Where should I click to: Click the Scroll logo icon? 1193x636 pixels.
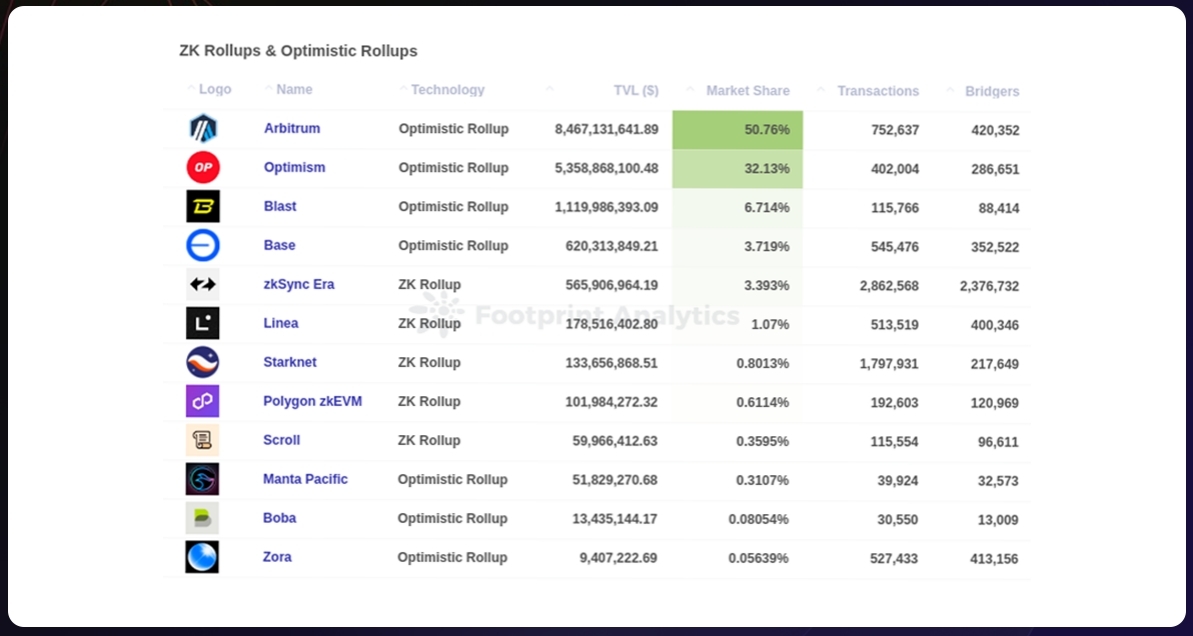[x=203, y=440]
